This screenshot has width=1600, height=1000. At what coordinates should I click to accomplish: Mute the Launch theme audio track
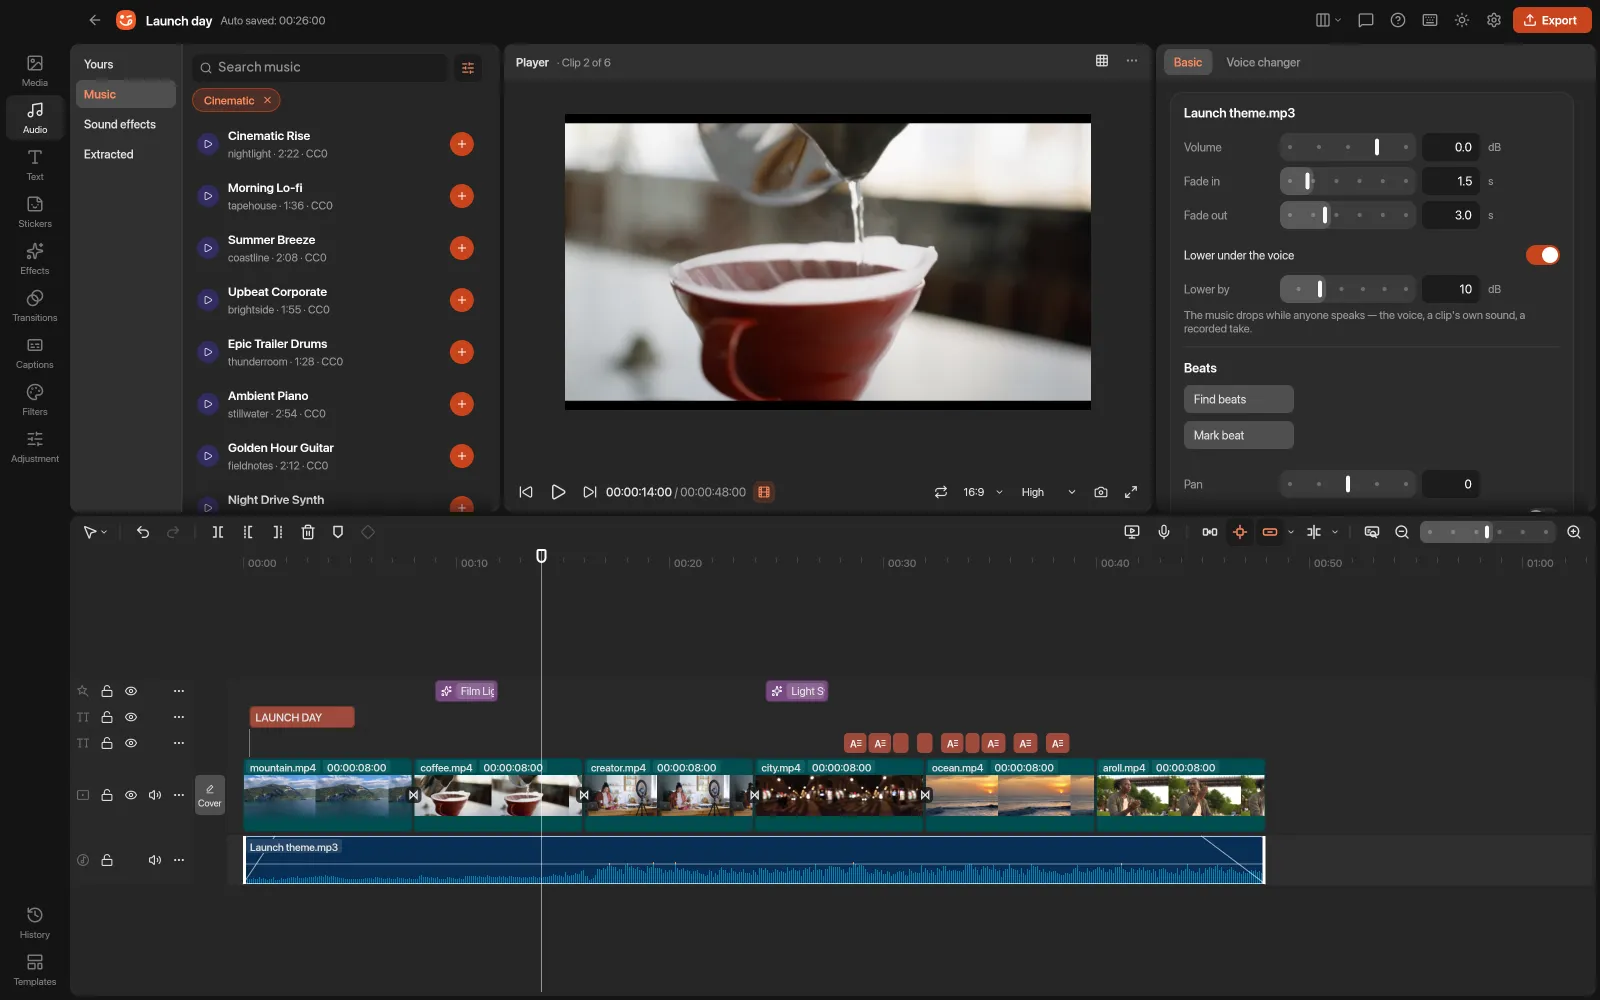[x=155, y=860]
